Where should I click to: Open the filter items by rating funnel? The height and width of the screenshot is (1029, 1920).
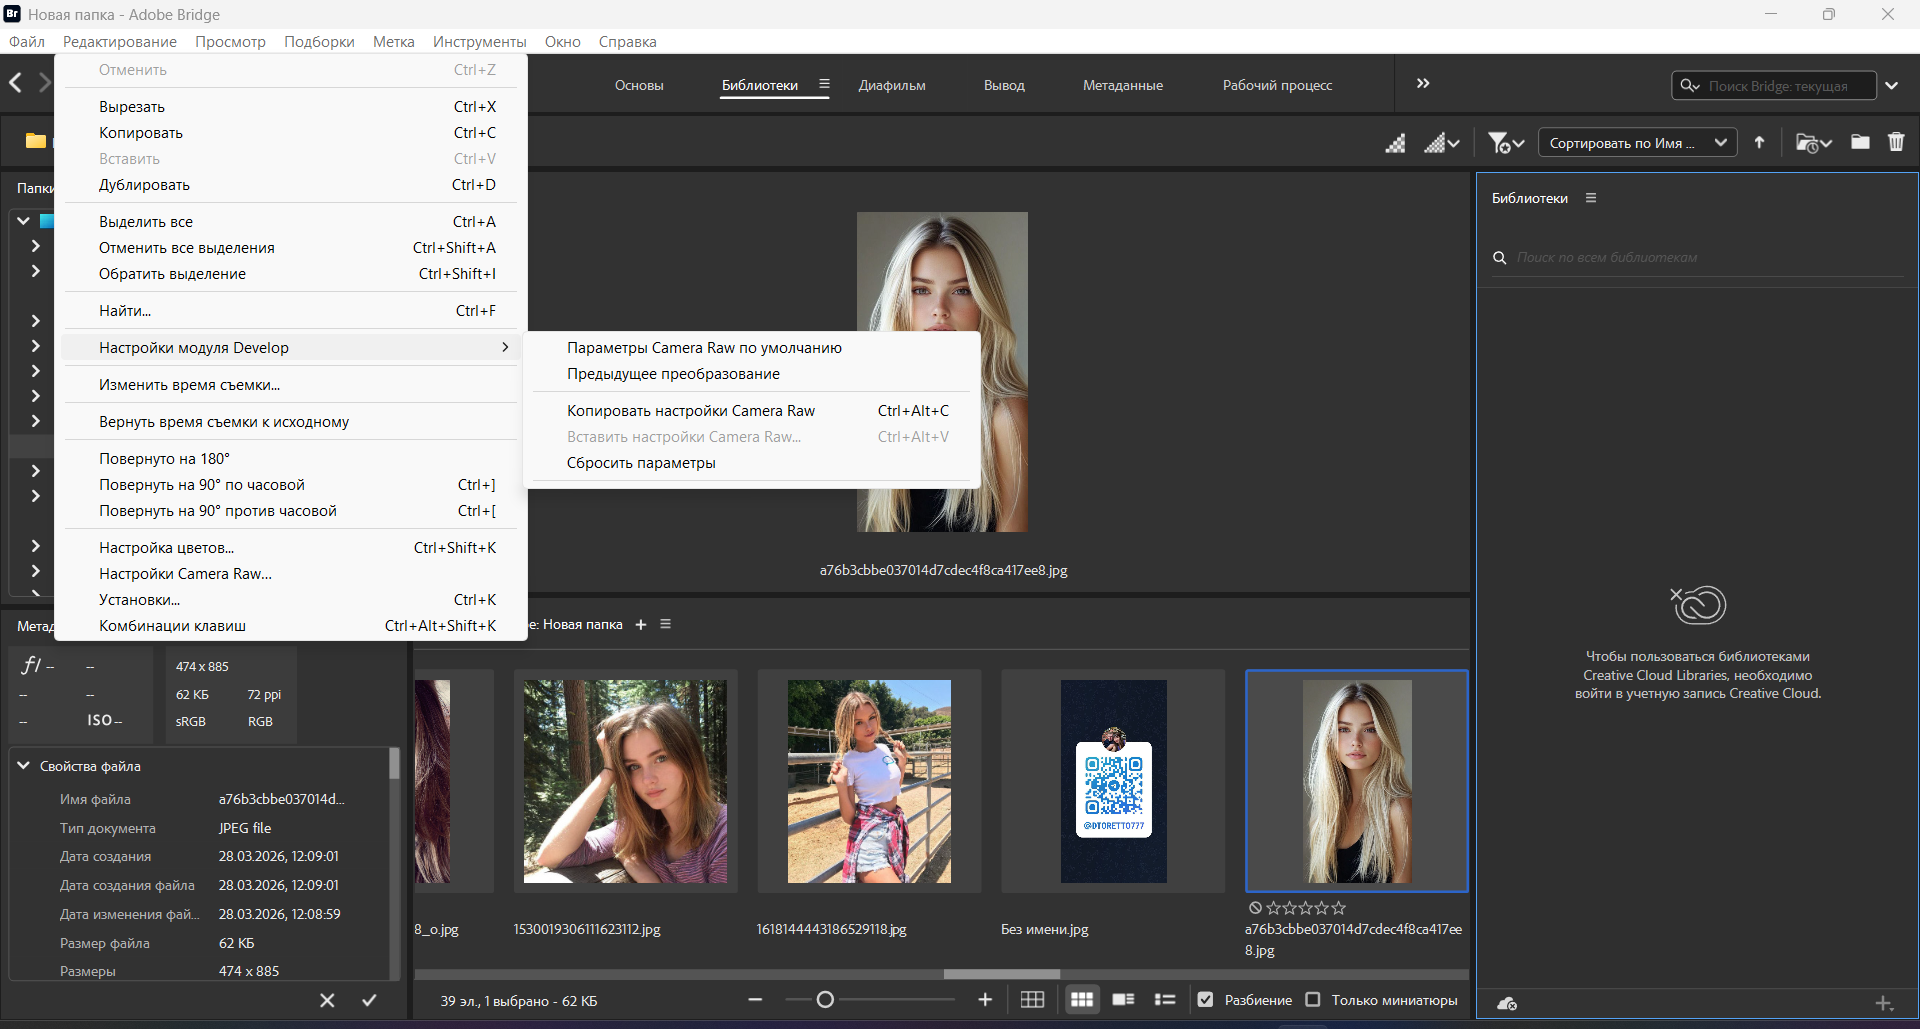[x=1504, y=143]
